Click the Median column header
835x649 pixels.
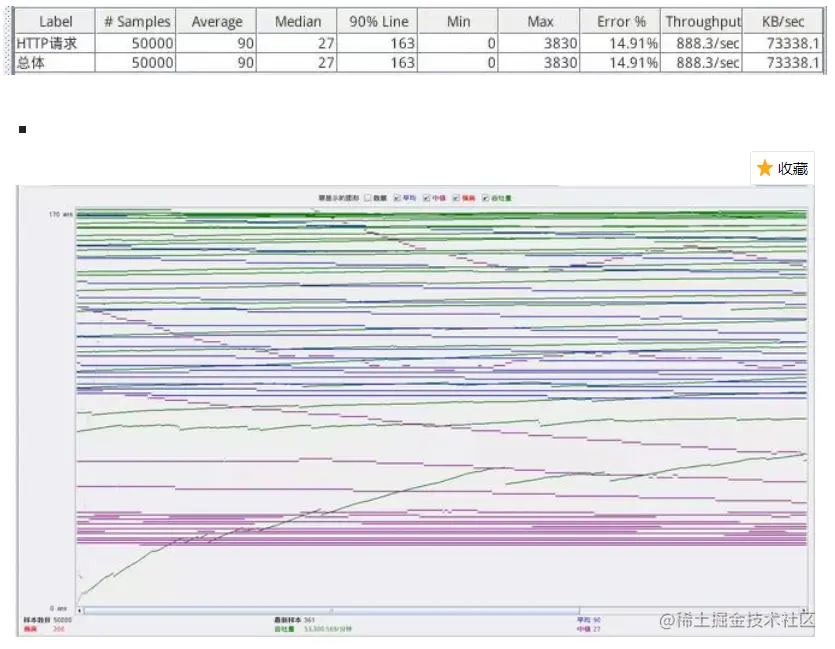point(298,21)
